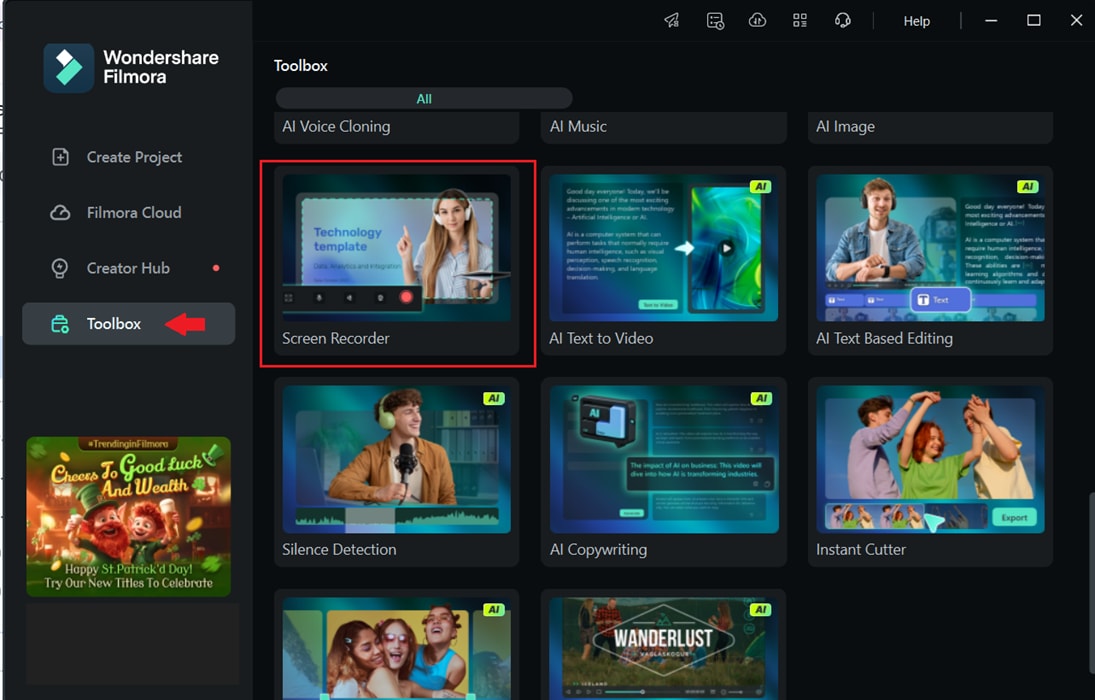Click the Screen Recorder label text

[335, 338]
